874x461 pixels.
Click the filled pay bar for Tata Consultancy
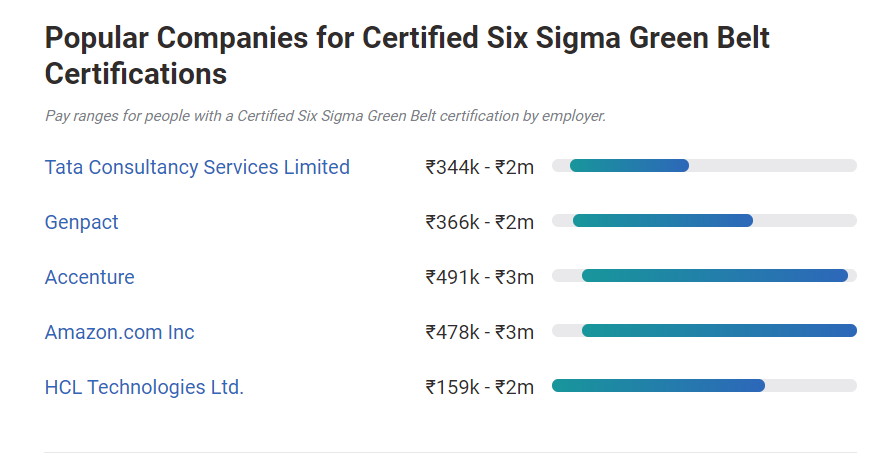pos(629,165)
